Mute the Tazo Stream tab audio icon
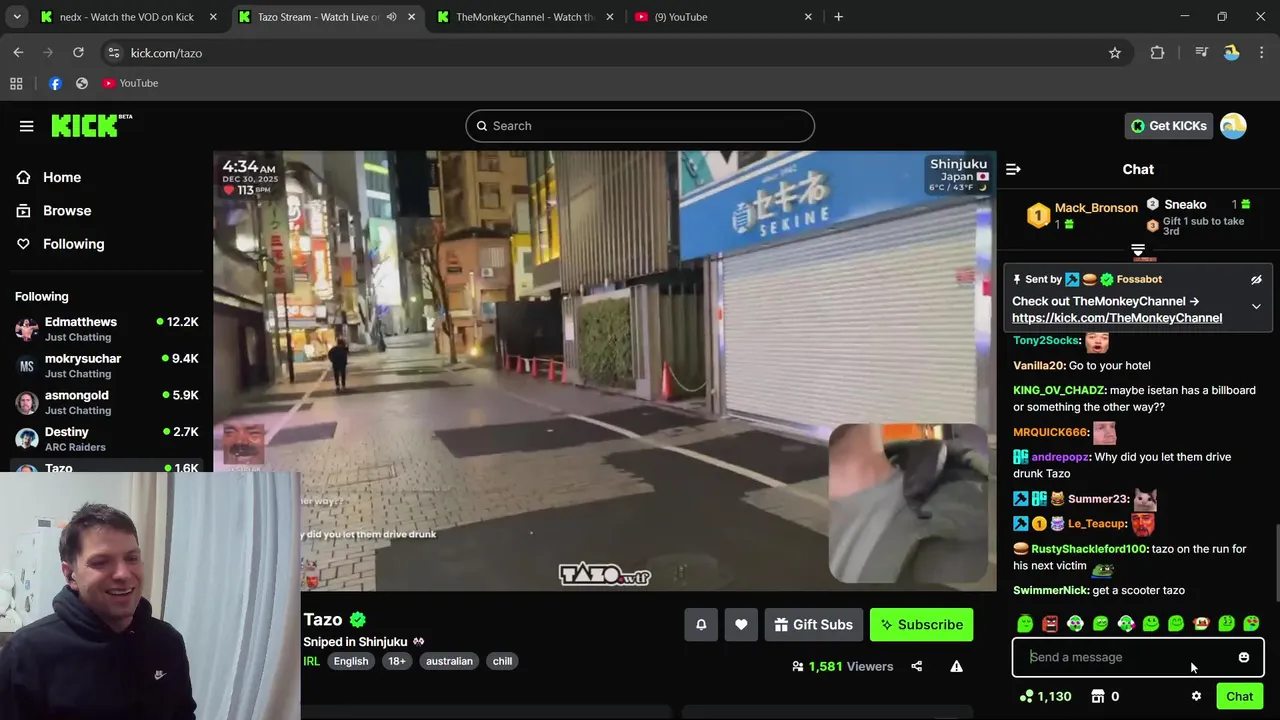 click(x=391, y=17)
